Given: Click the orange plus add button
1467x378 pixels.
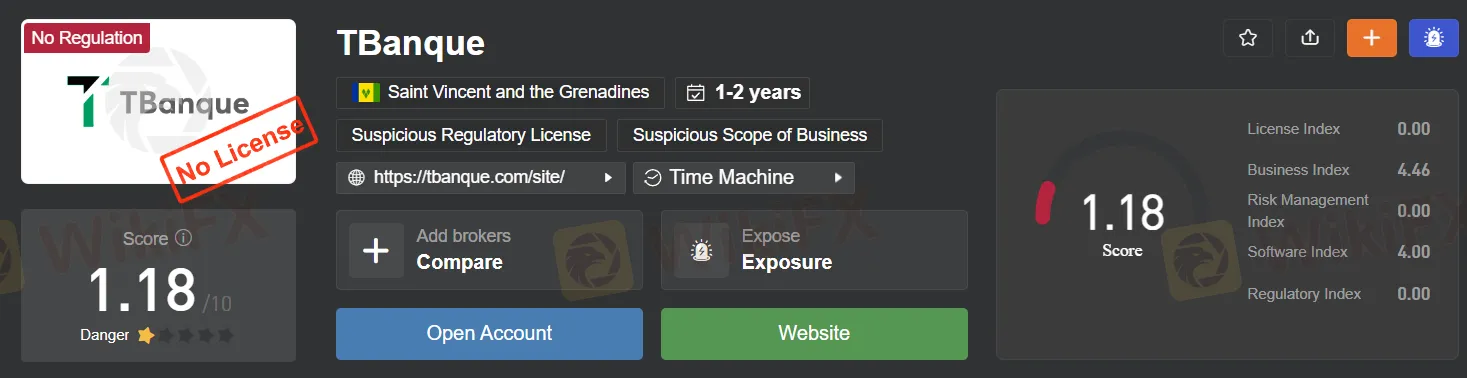Looking at the screenshot, I should point(1372,38).
